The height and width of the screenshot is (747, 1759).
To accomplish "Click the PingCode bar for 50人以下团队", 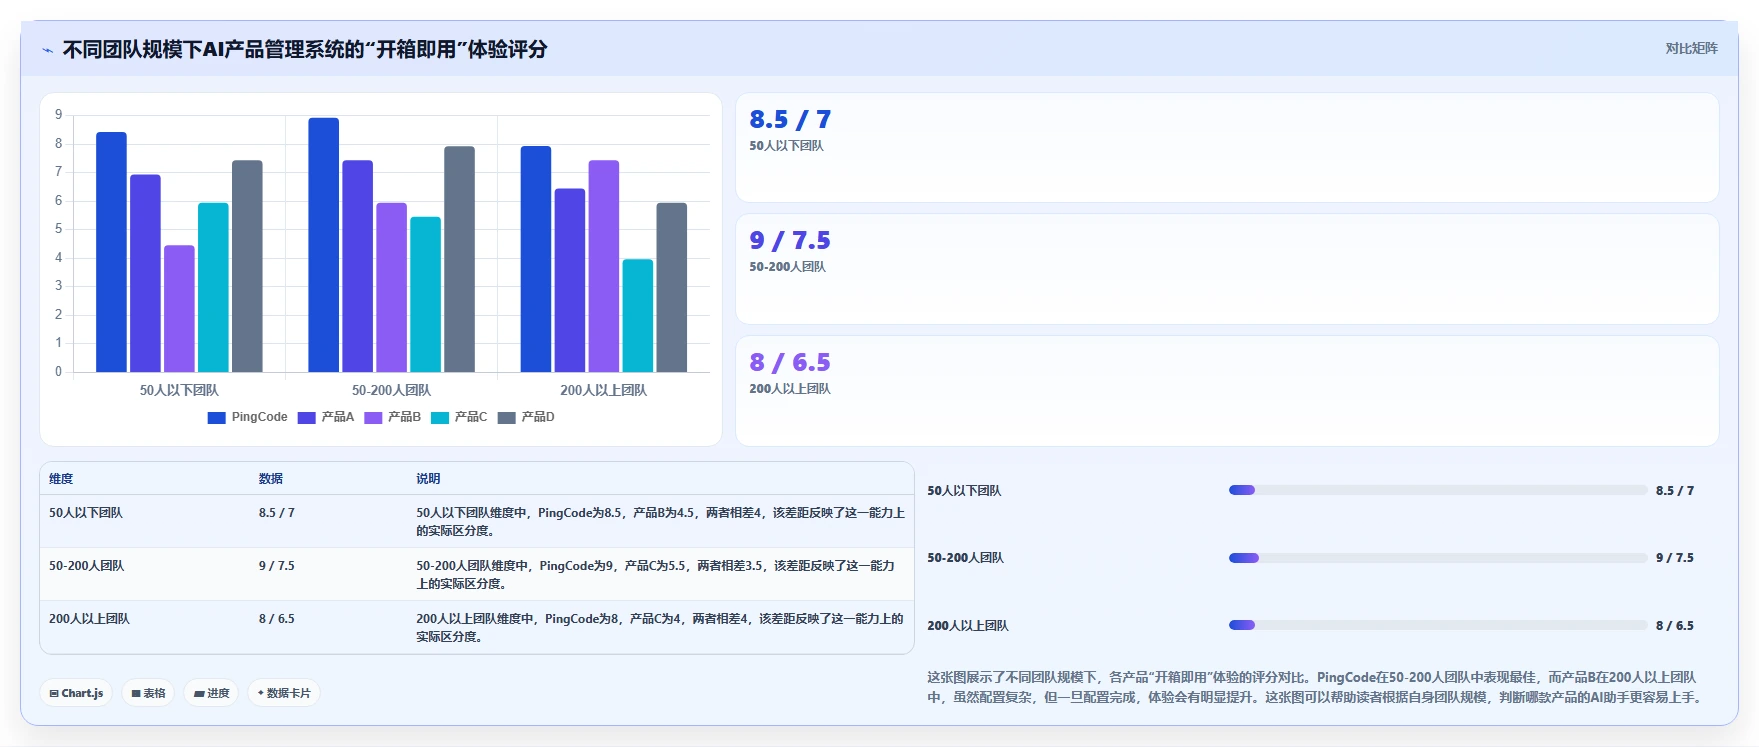I will [x=111, y=252].
